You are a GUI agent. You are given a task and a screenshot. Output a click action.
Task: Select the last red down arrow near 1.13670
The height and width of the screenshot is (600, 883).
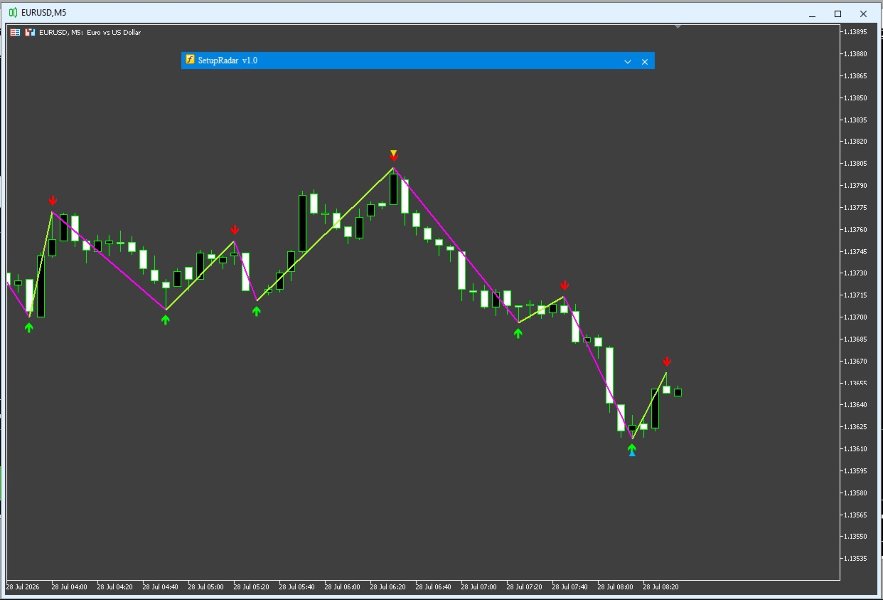[667, 361]
